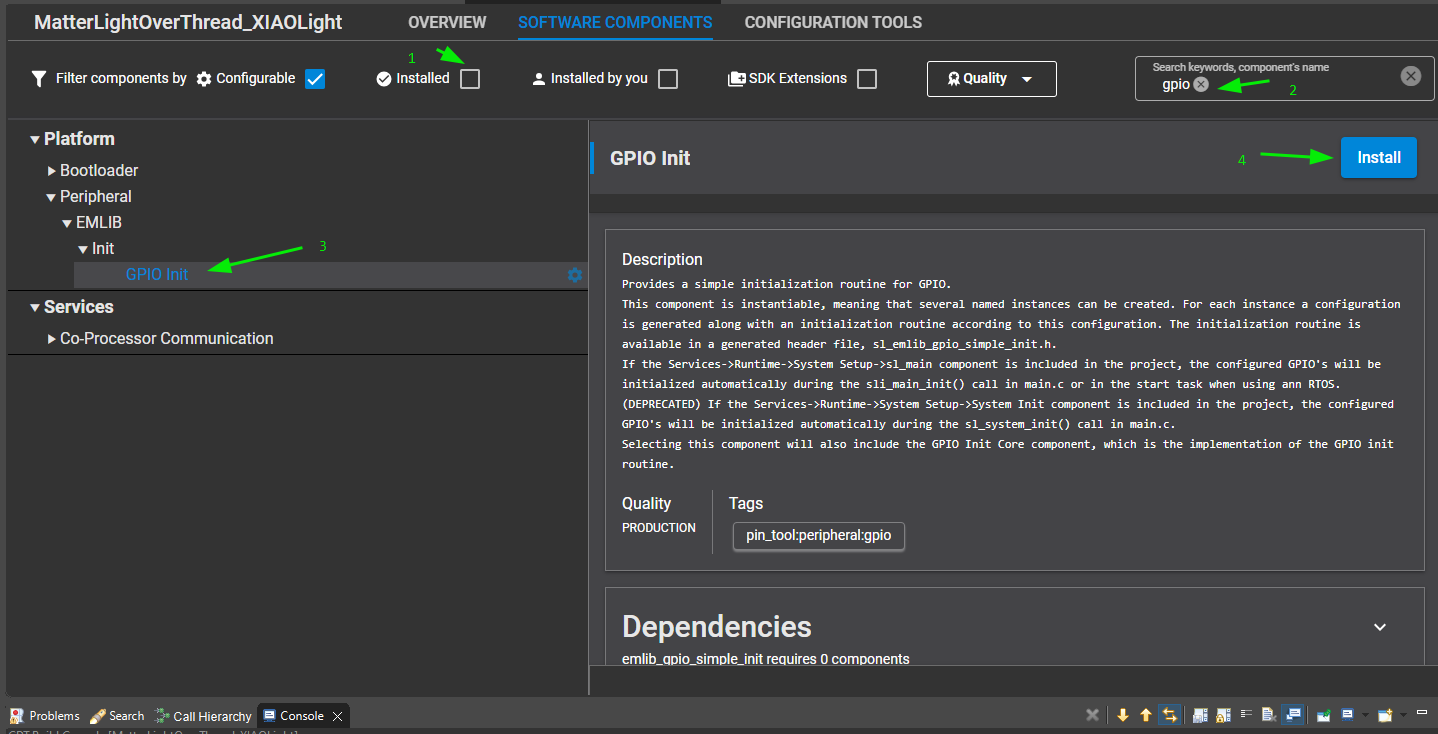The height and width of the screenshot is (734, 1438).
Task: Expand the Dependencies section chevron
Action: (1380, 627)
